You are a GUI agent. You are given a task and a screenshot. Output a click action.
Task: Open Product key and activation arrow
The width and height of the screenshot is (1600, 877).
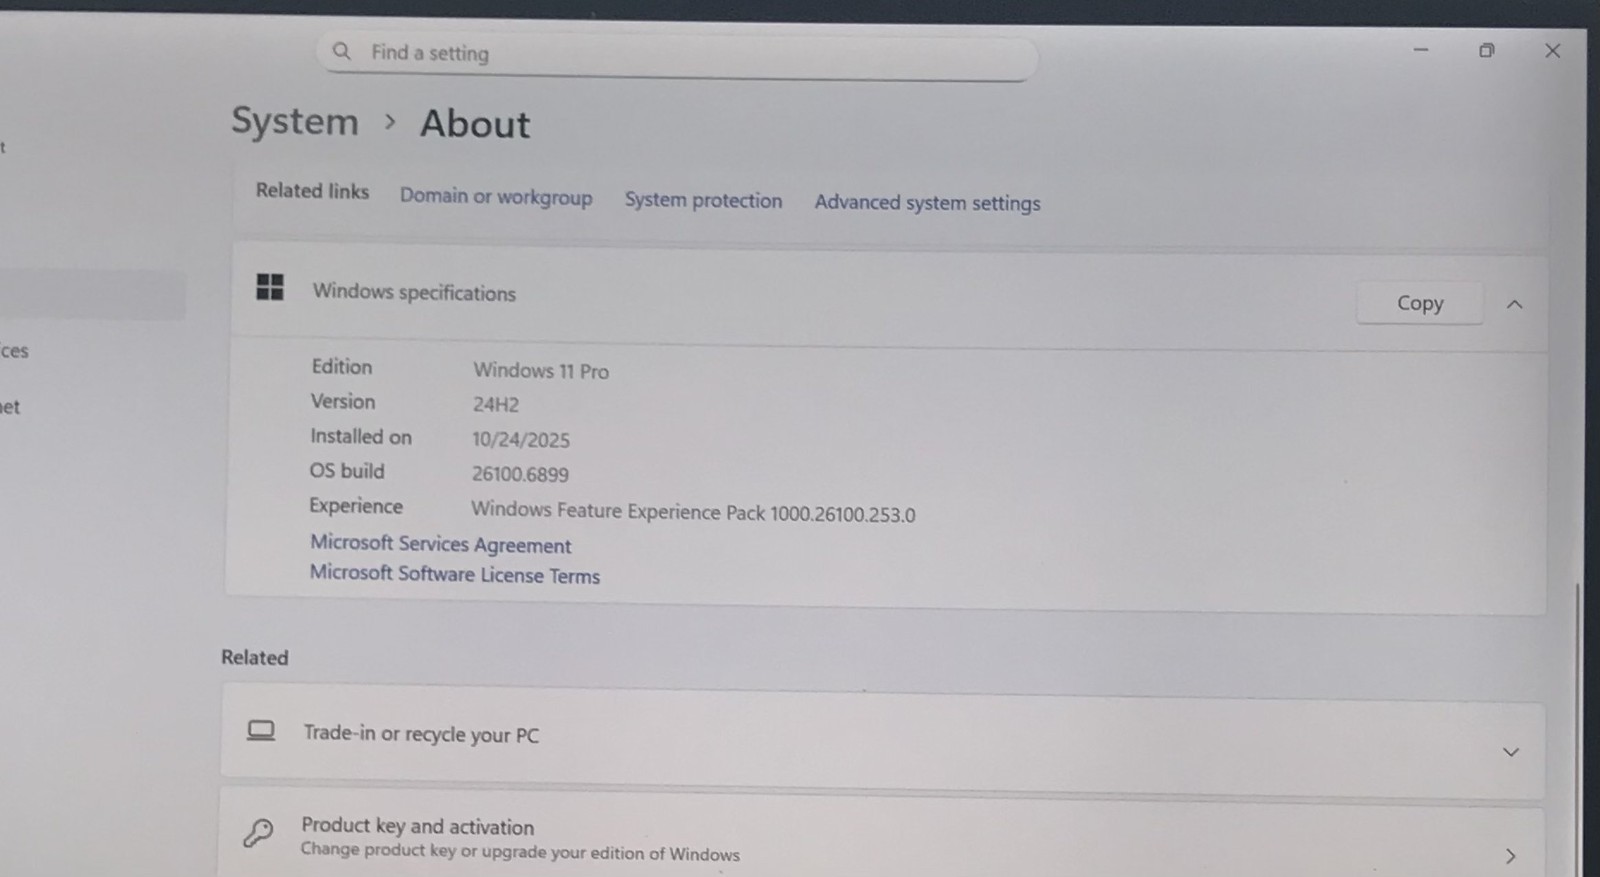click(x=1510, y=855)
